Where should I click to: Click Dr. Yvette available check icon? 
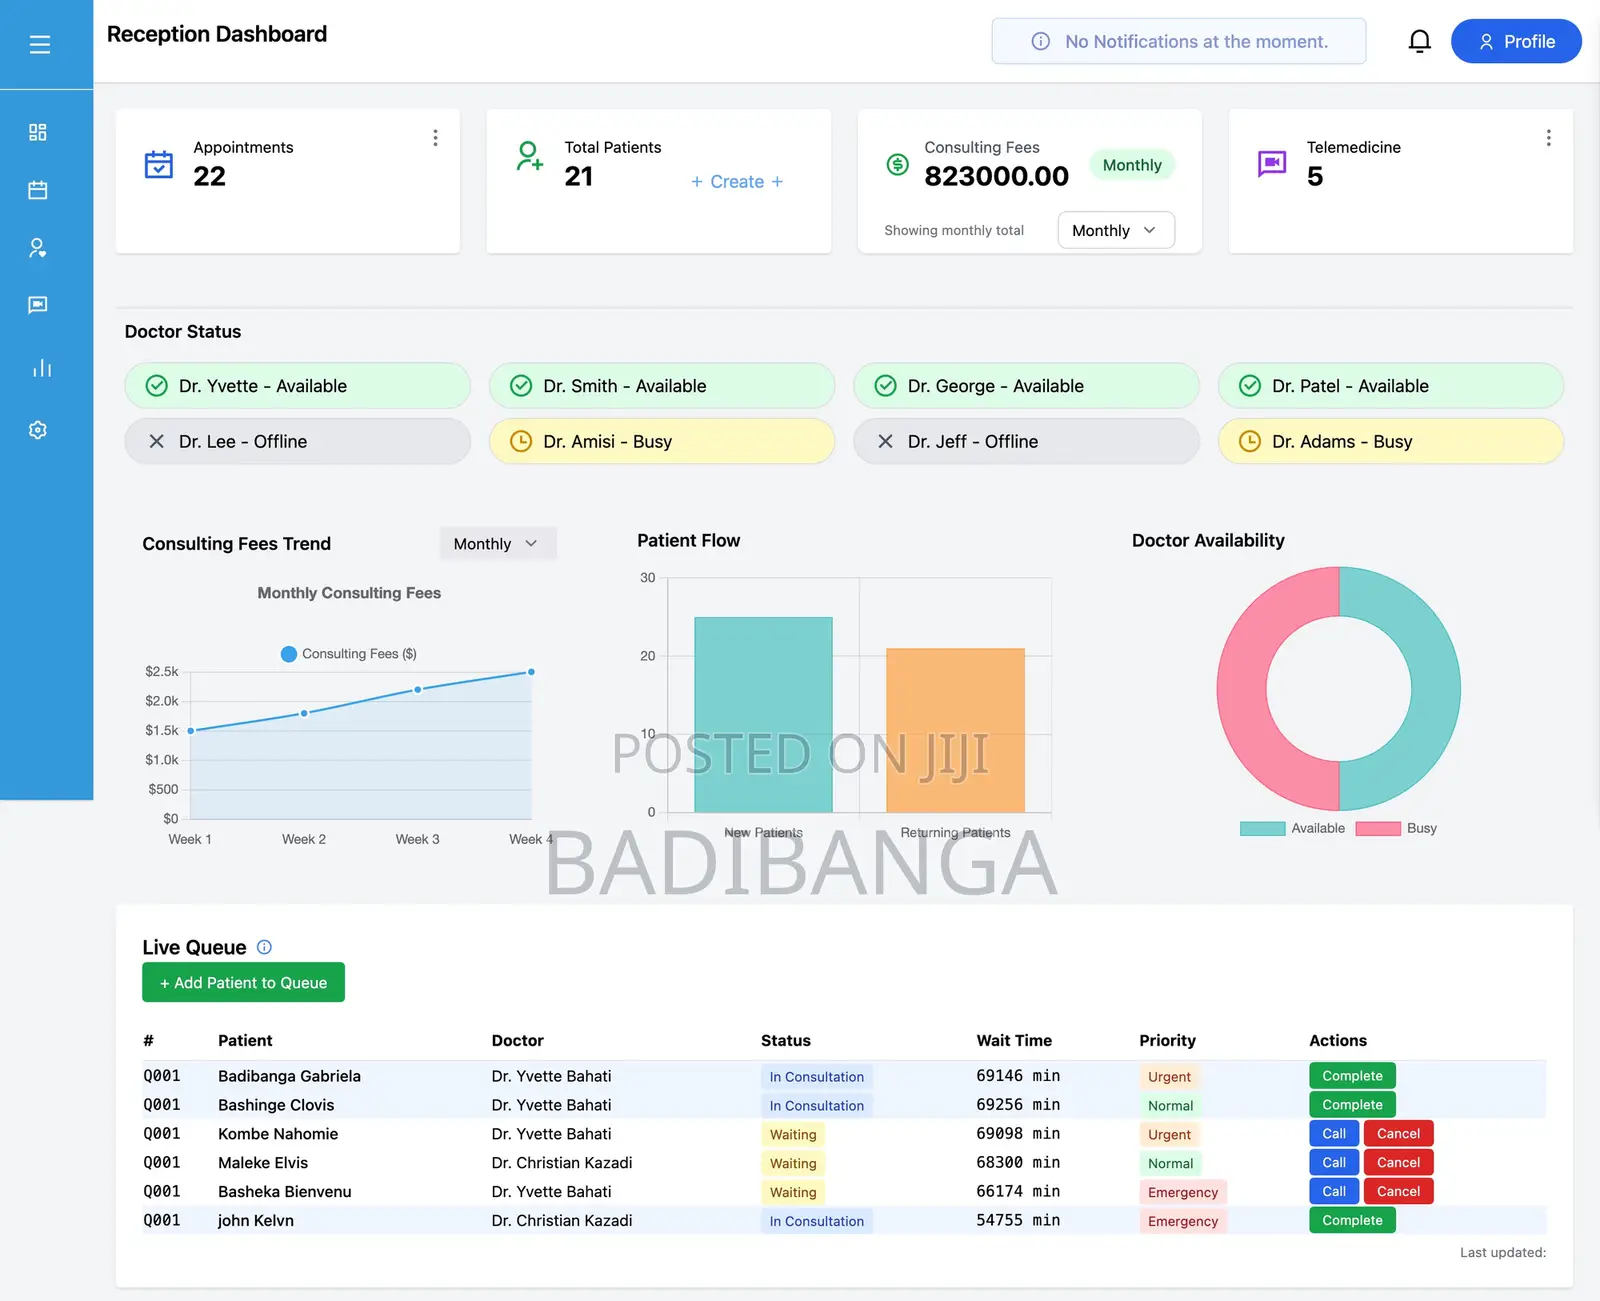(x=157, y=386)
